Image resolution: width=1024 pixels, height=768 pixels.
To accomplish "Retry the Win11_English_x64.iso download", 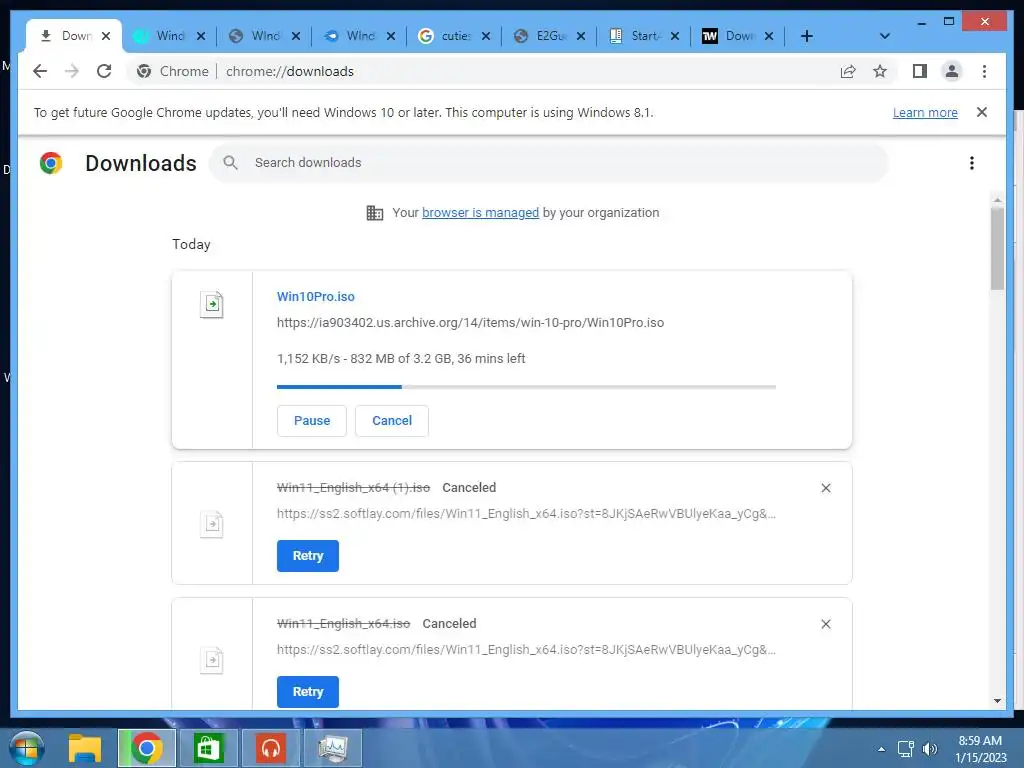I will tap(308, 692).
